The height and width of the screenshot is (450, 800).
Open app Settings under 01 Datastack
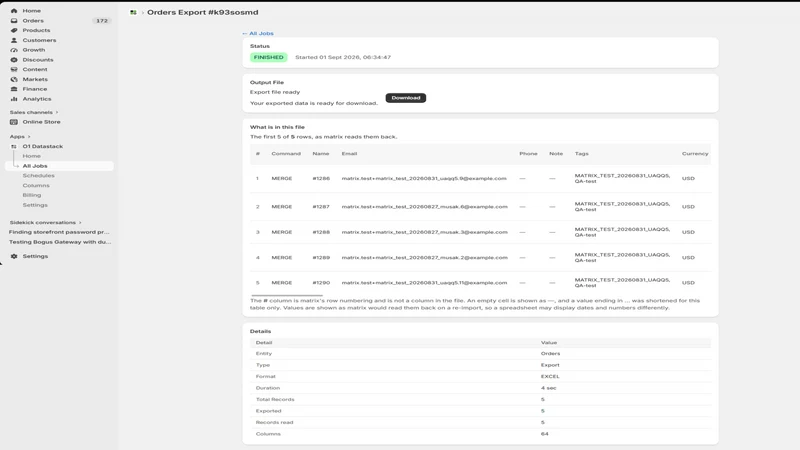(35, 205)
